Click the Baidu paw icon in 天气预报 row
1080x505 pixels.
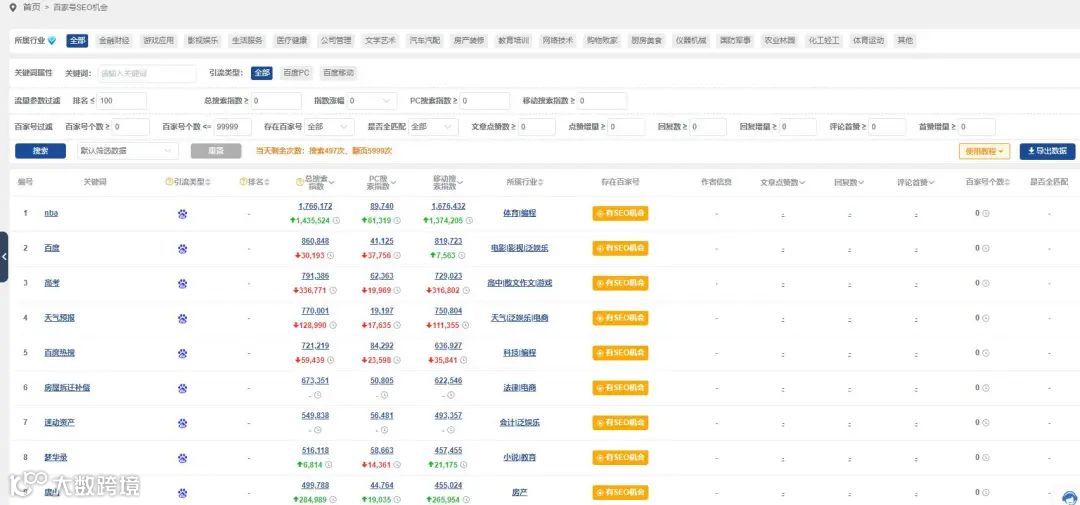pyautogui.click(x=183, y=318)
